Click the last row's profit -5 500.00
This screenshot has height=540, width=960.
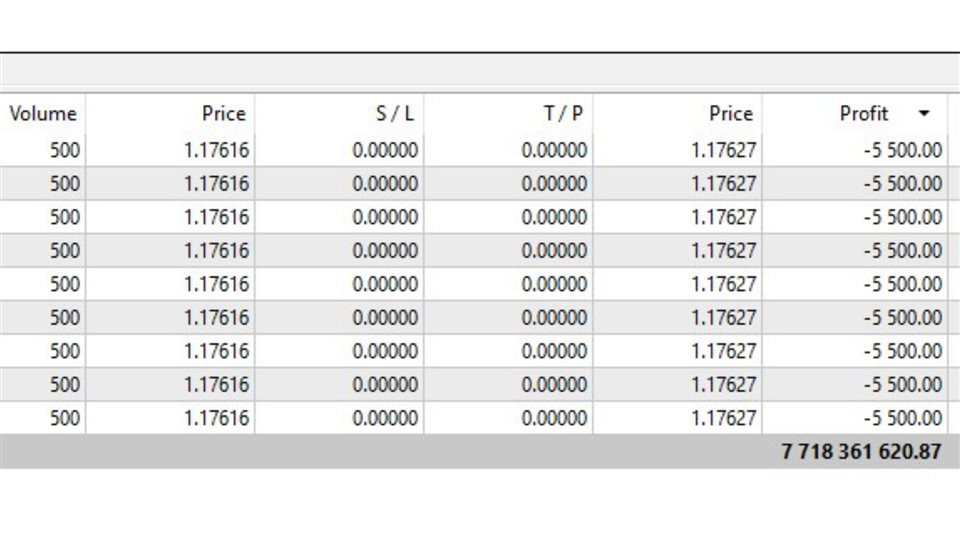902,418
